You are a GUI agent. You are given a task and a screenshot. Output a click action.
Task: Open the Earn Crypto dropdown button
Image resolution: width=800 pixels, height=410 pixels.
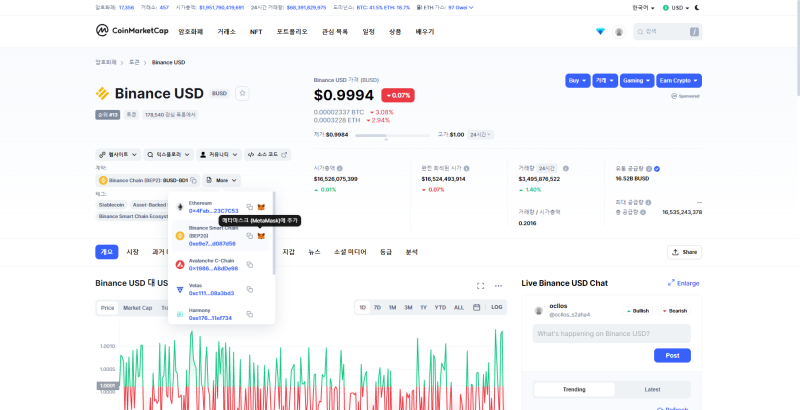pyautogui.click(x=679, y=81)
